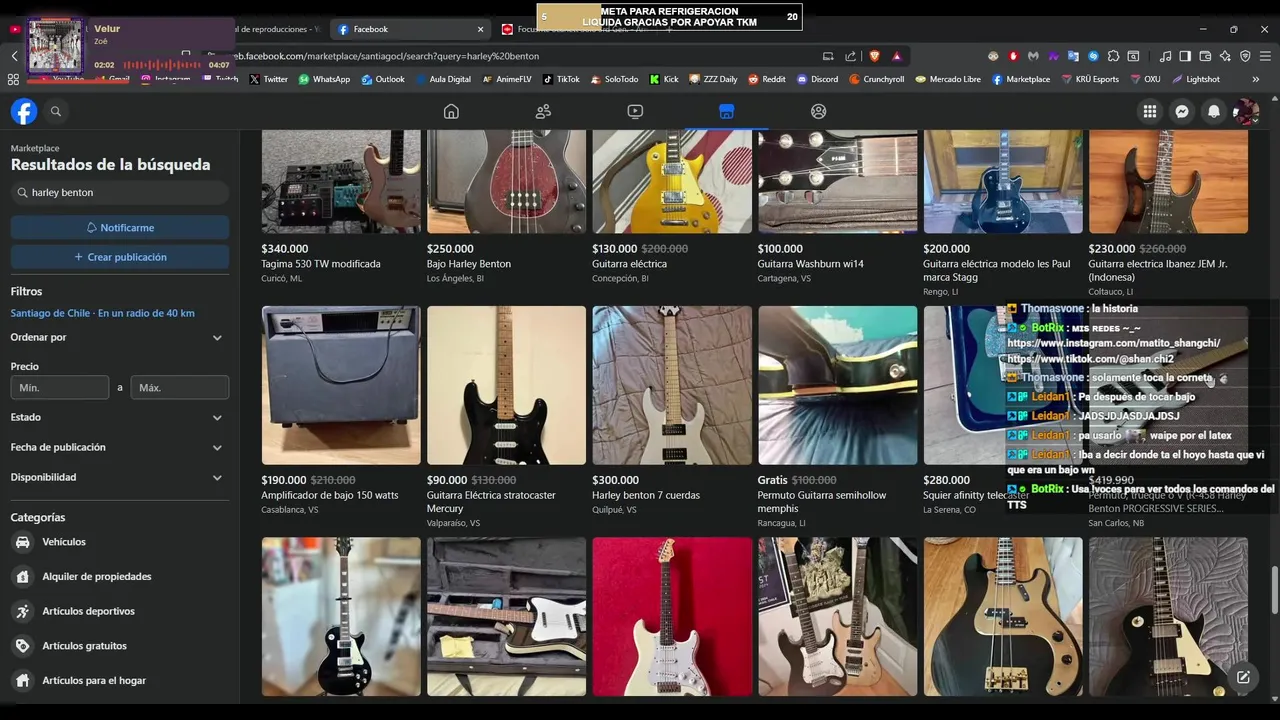
Task: Click the media control music note icon
Action: tap(1165, 56)
